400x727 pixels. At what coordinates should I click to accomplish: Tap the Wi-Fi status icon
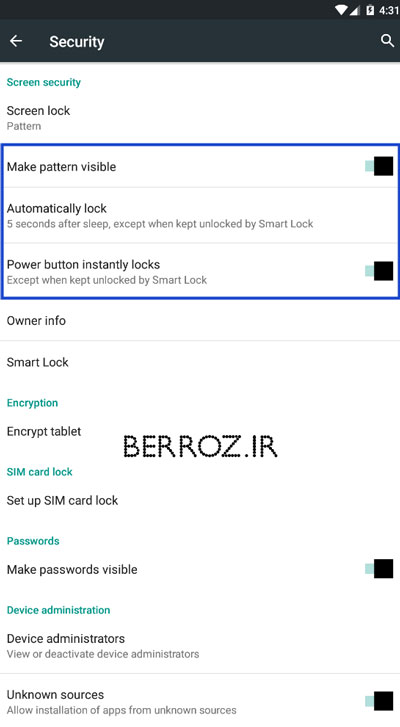(342, 10)
